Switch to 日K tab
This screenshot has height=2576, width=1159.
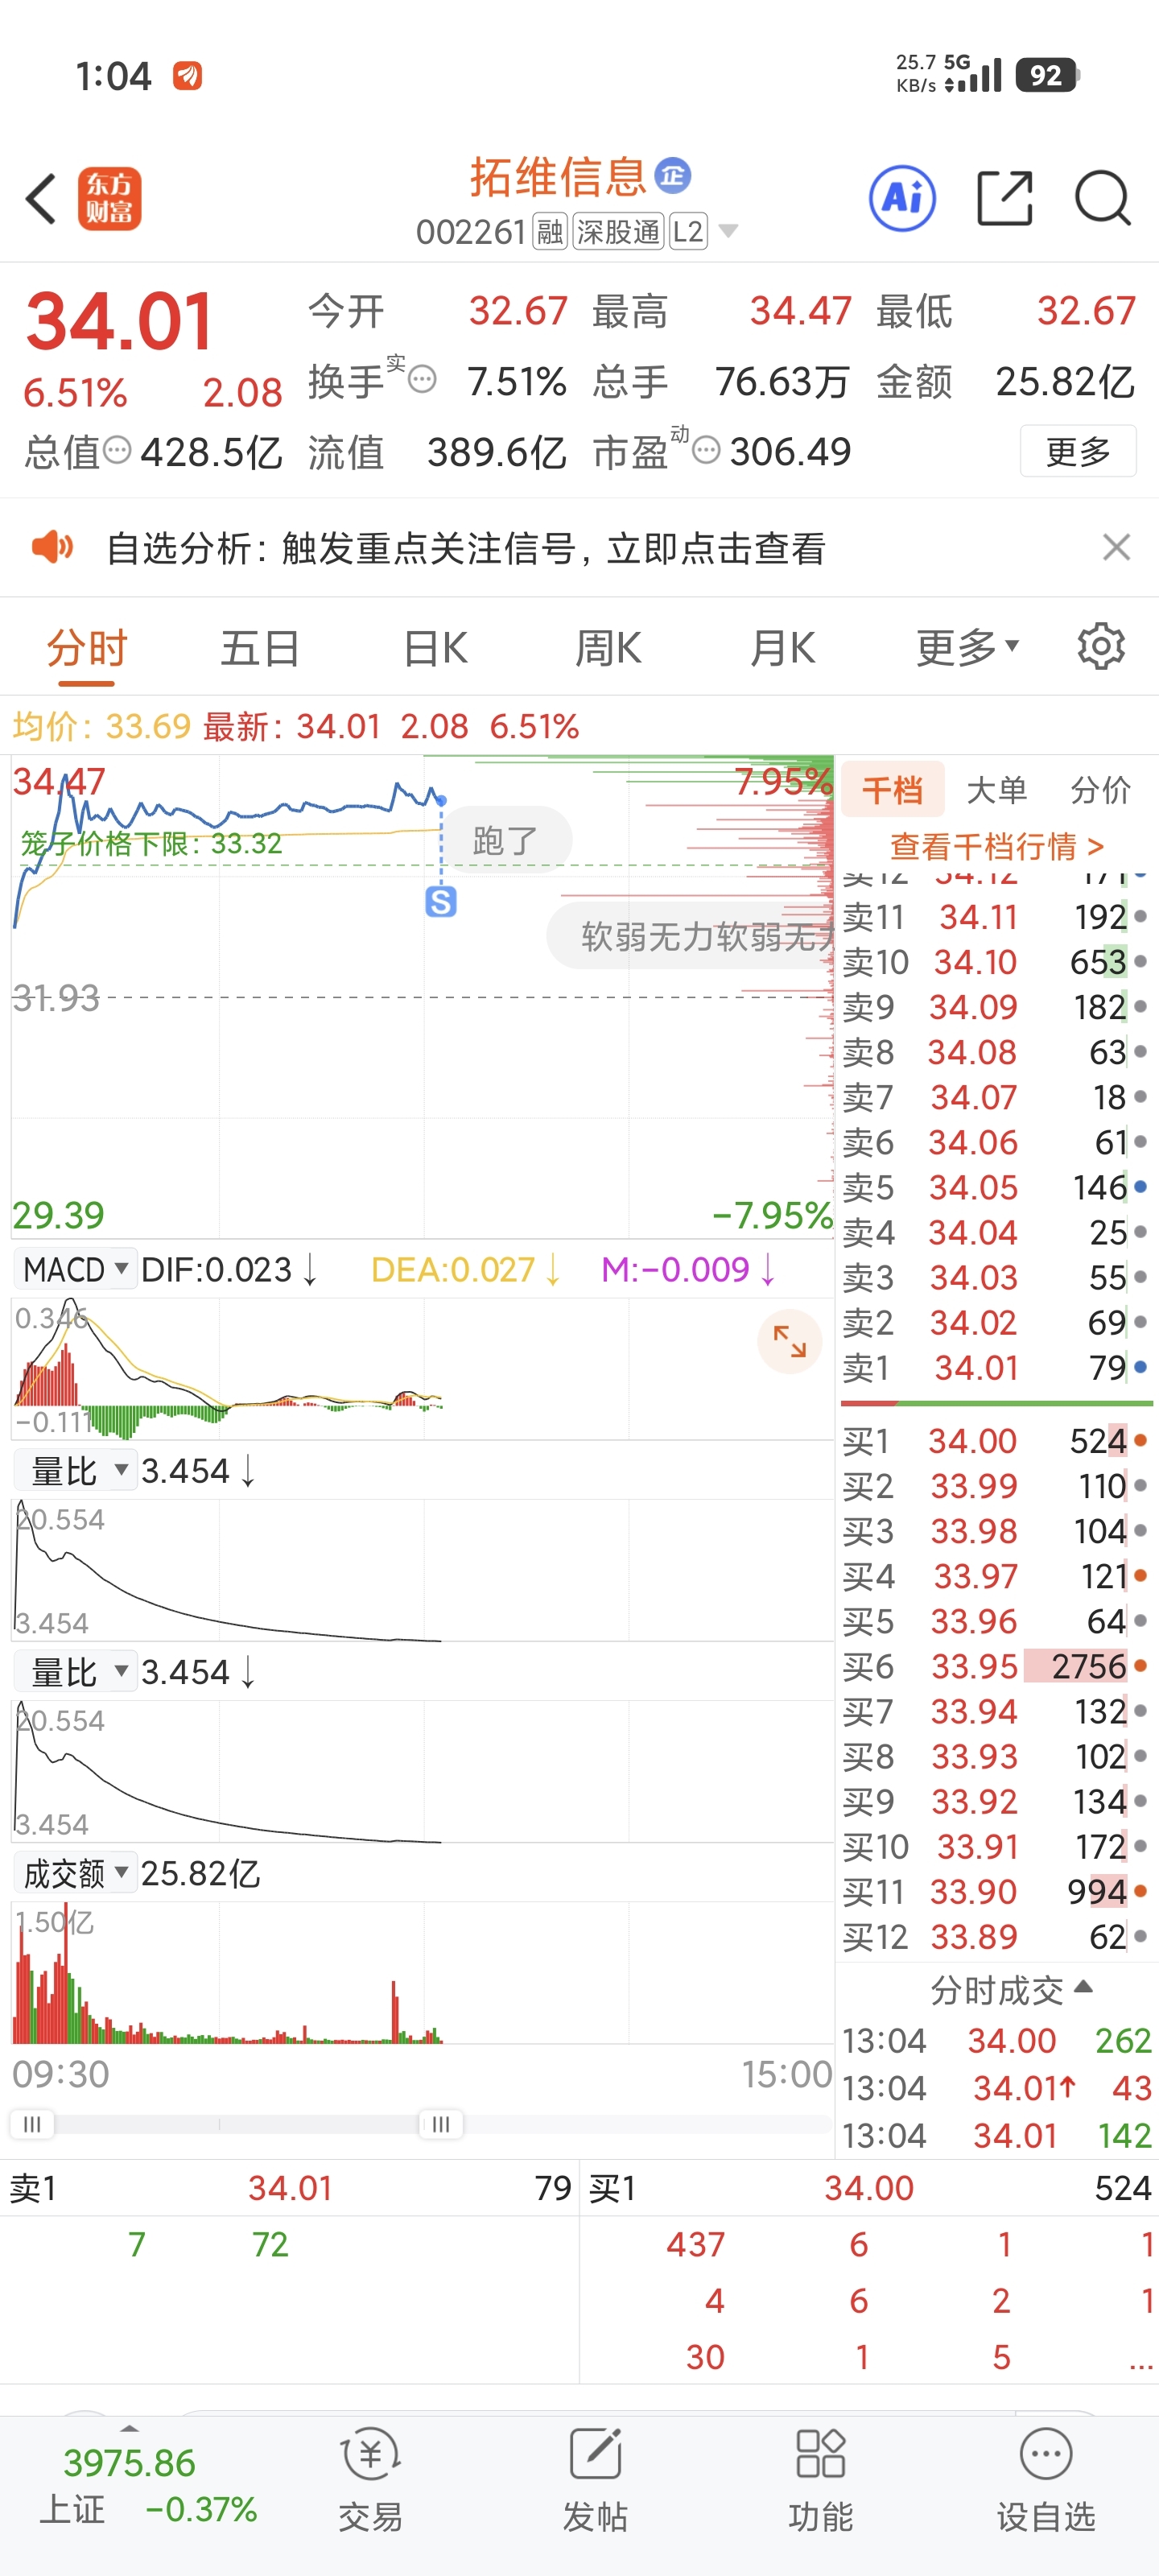coord(435,648)
